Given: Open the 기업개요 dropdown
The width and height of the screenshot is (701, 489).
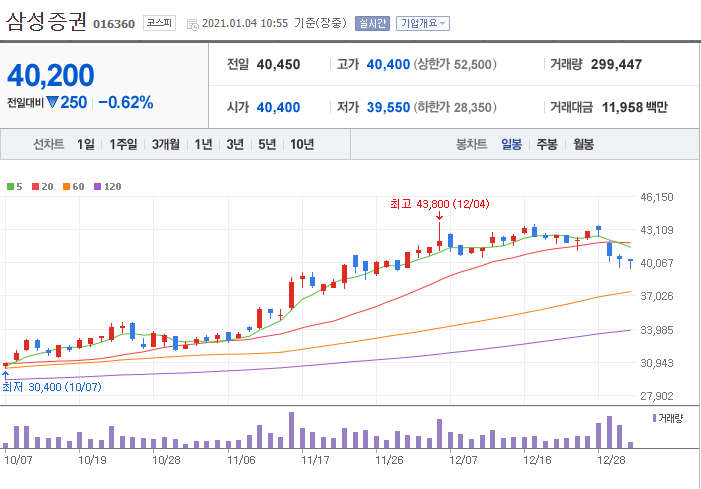Looking at the screenshot, I should 422,23.
